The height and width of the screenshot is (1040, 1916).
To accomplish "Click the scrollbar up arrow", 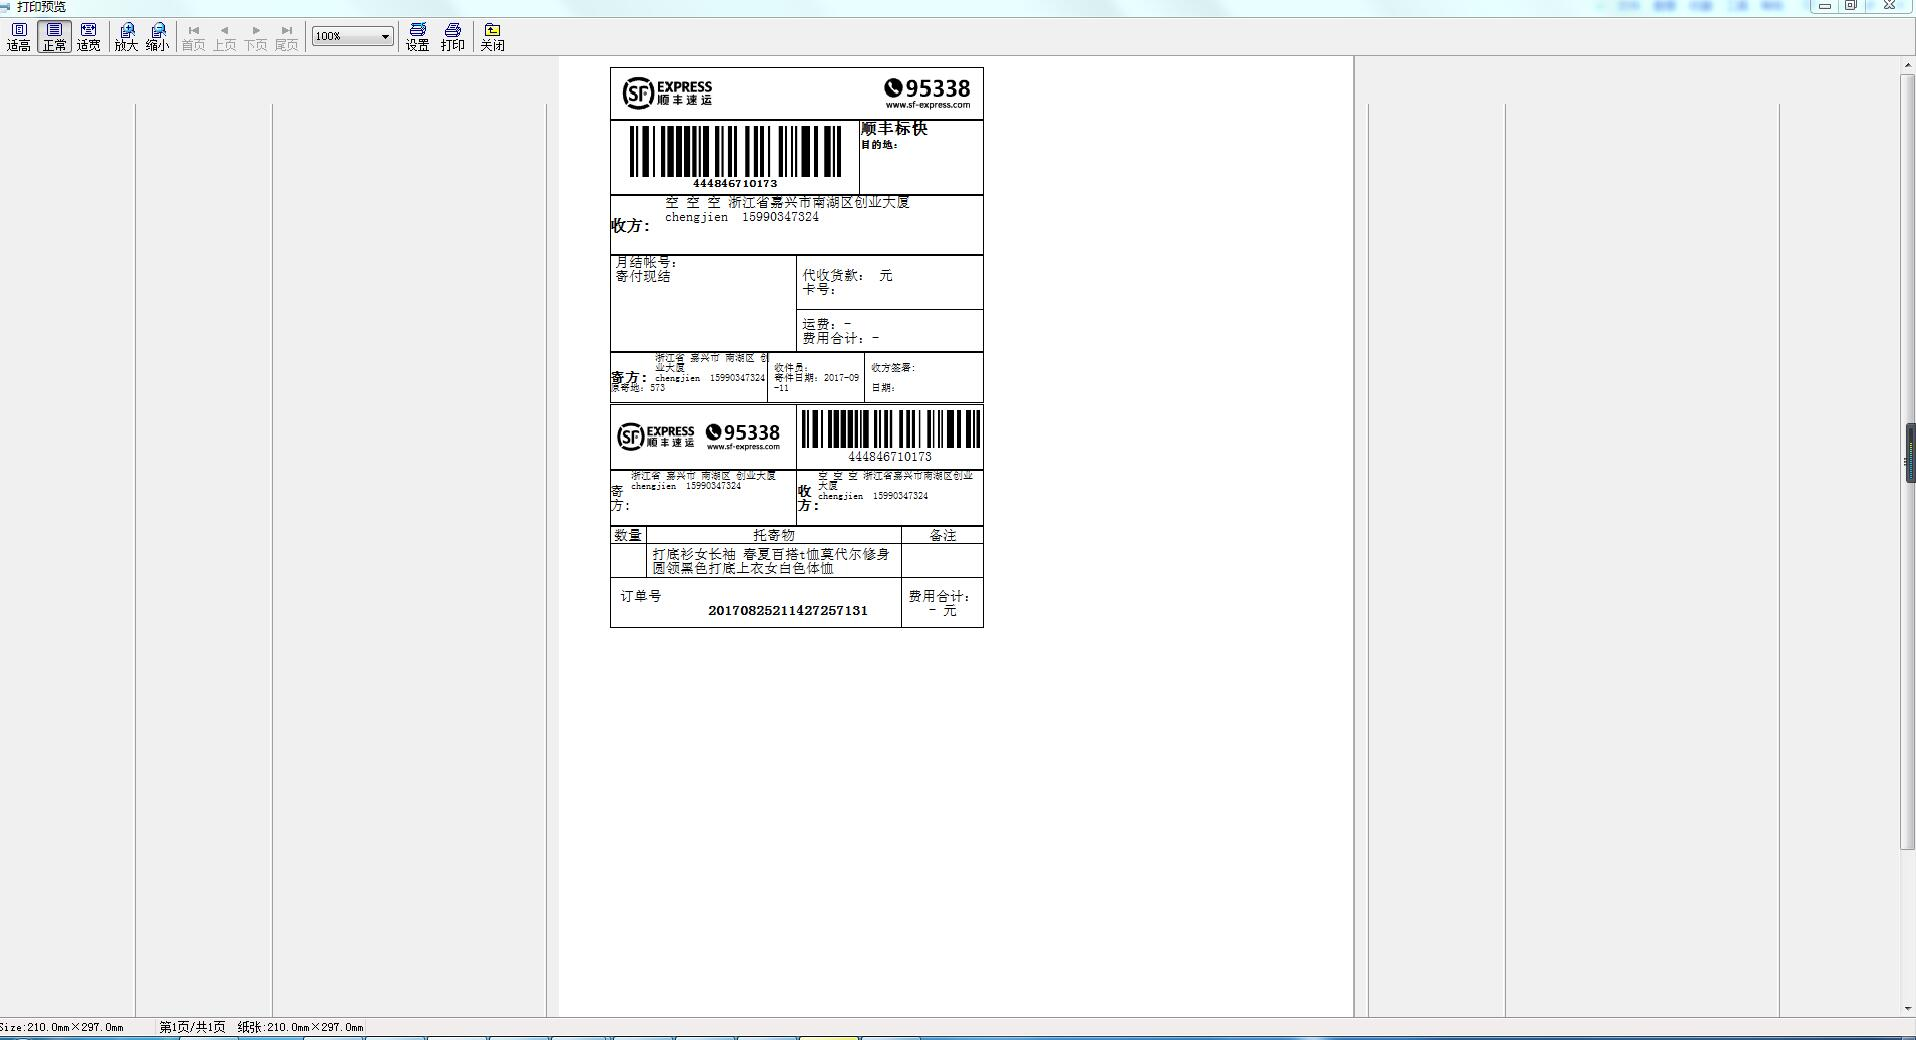I will point(1909,65).
